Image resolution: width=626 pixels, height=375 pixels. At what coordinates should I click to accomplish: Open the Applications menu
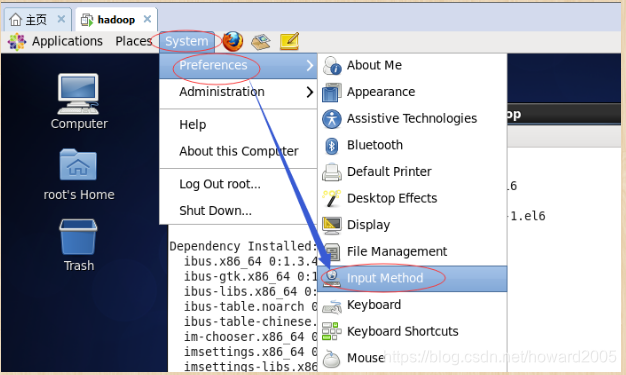click(x=67, y=41)
